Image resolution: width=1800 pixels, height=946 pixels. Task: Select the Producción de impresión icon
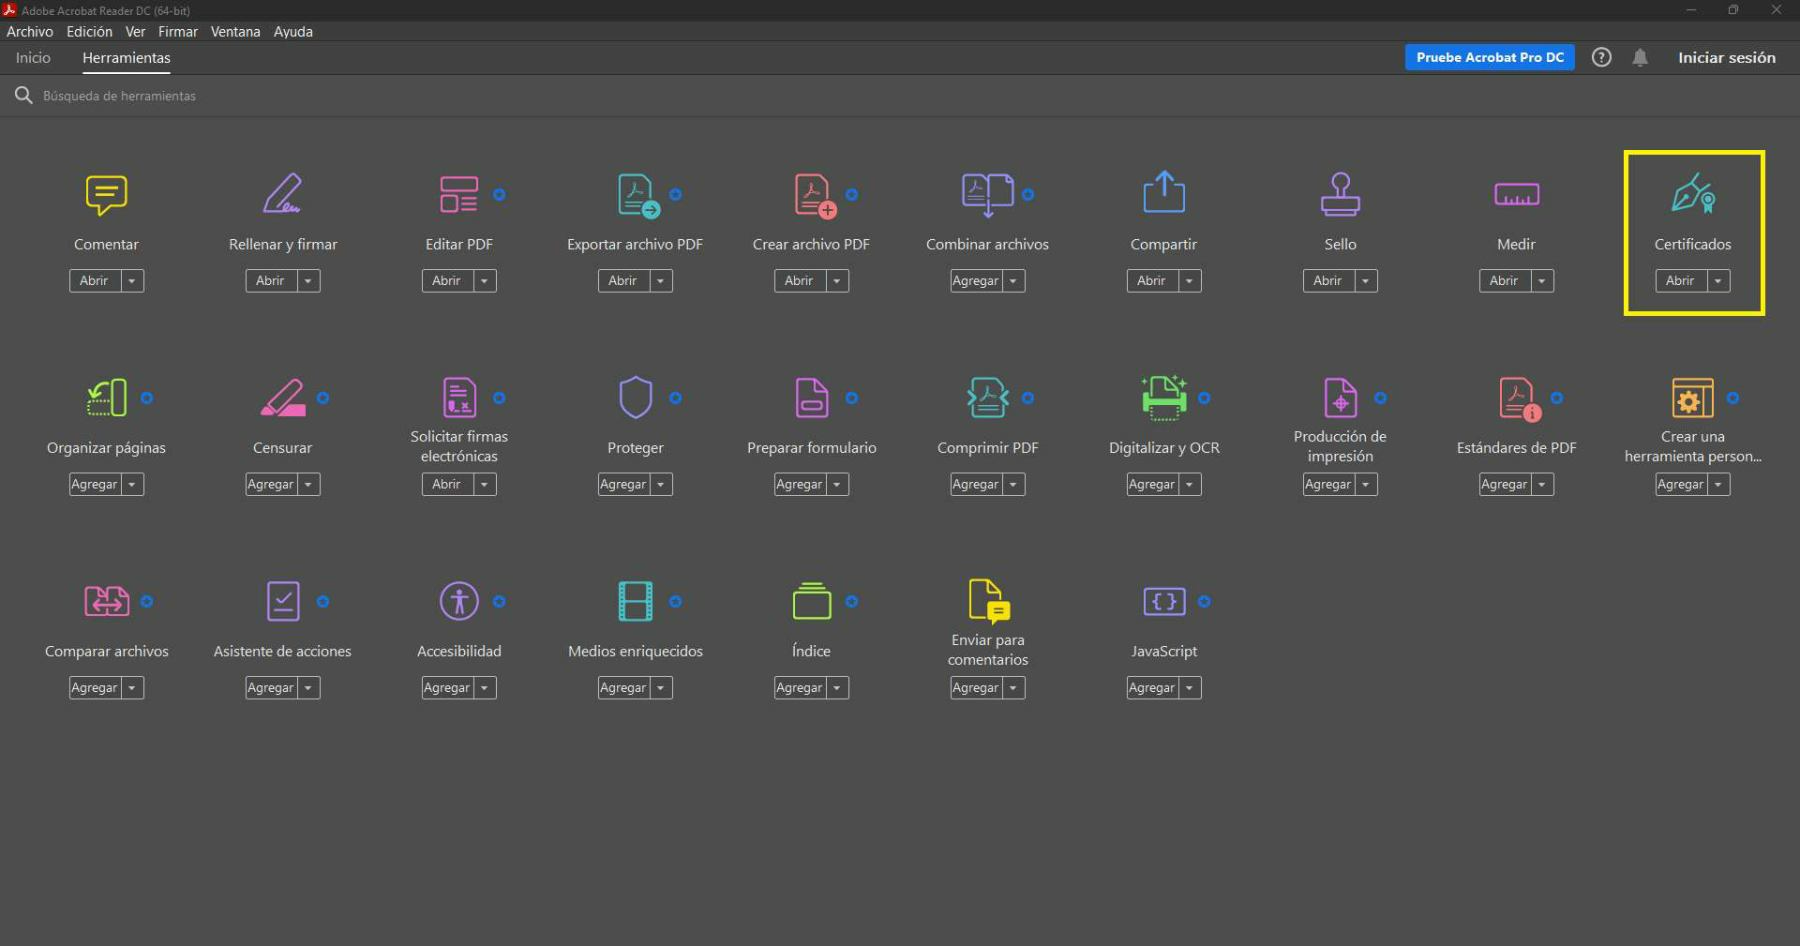[x=1340, y=397]
